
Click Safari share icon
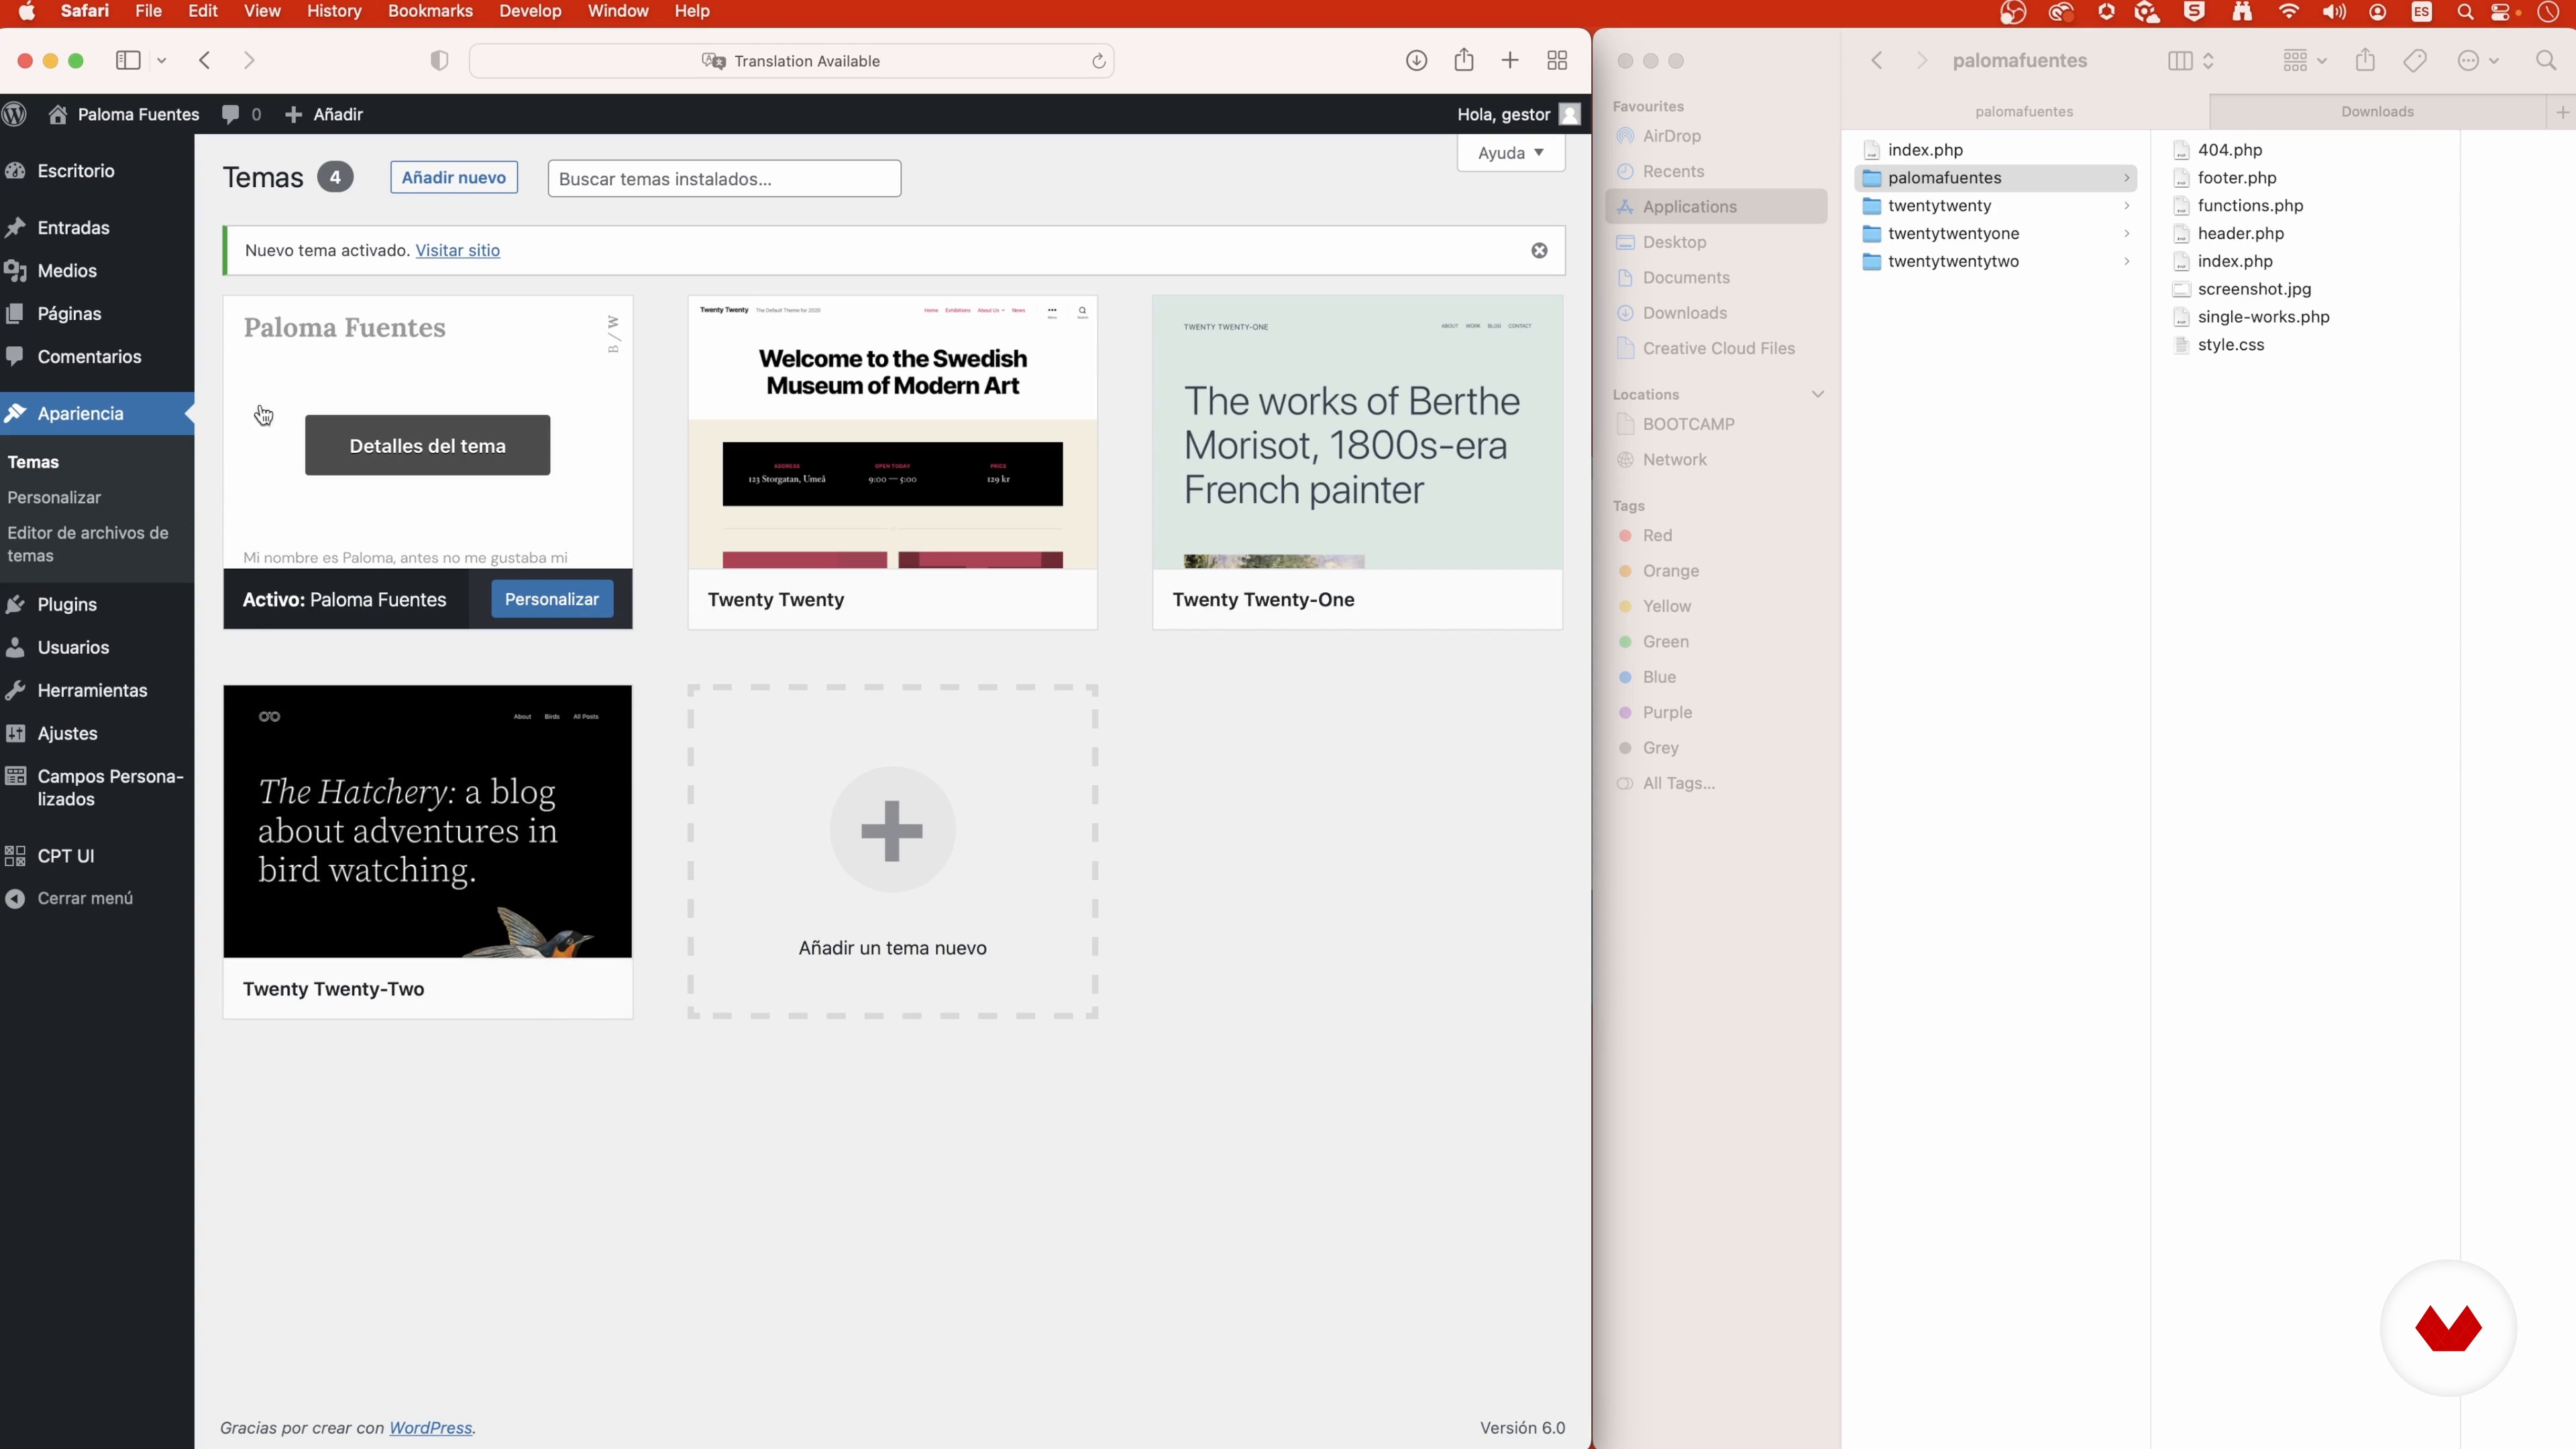(x=1464, y=60)
